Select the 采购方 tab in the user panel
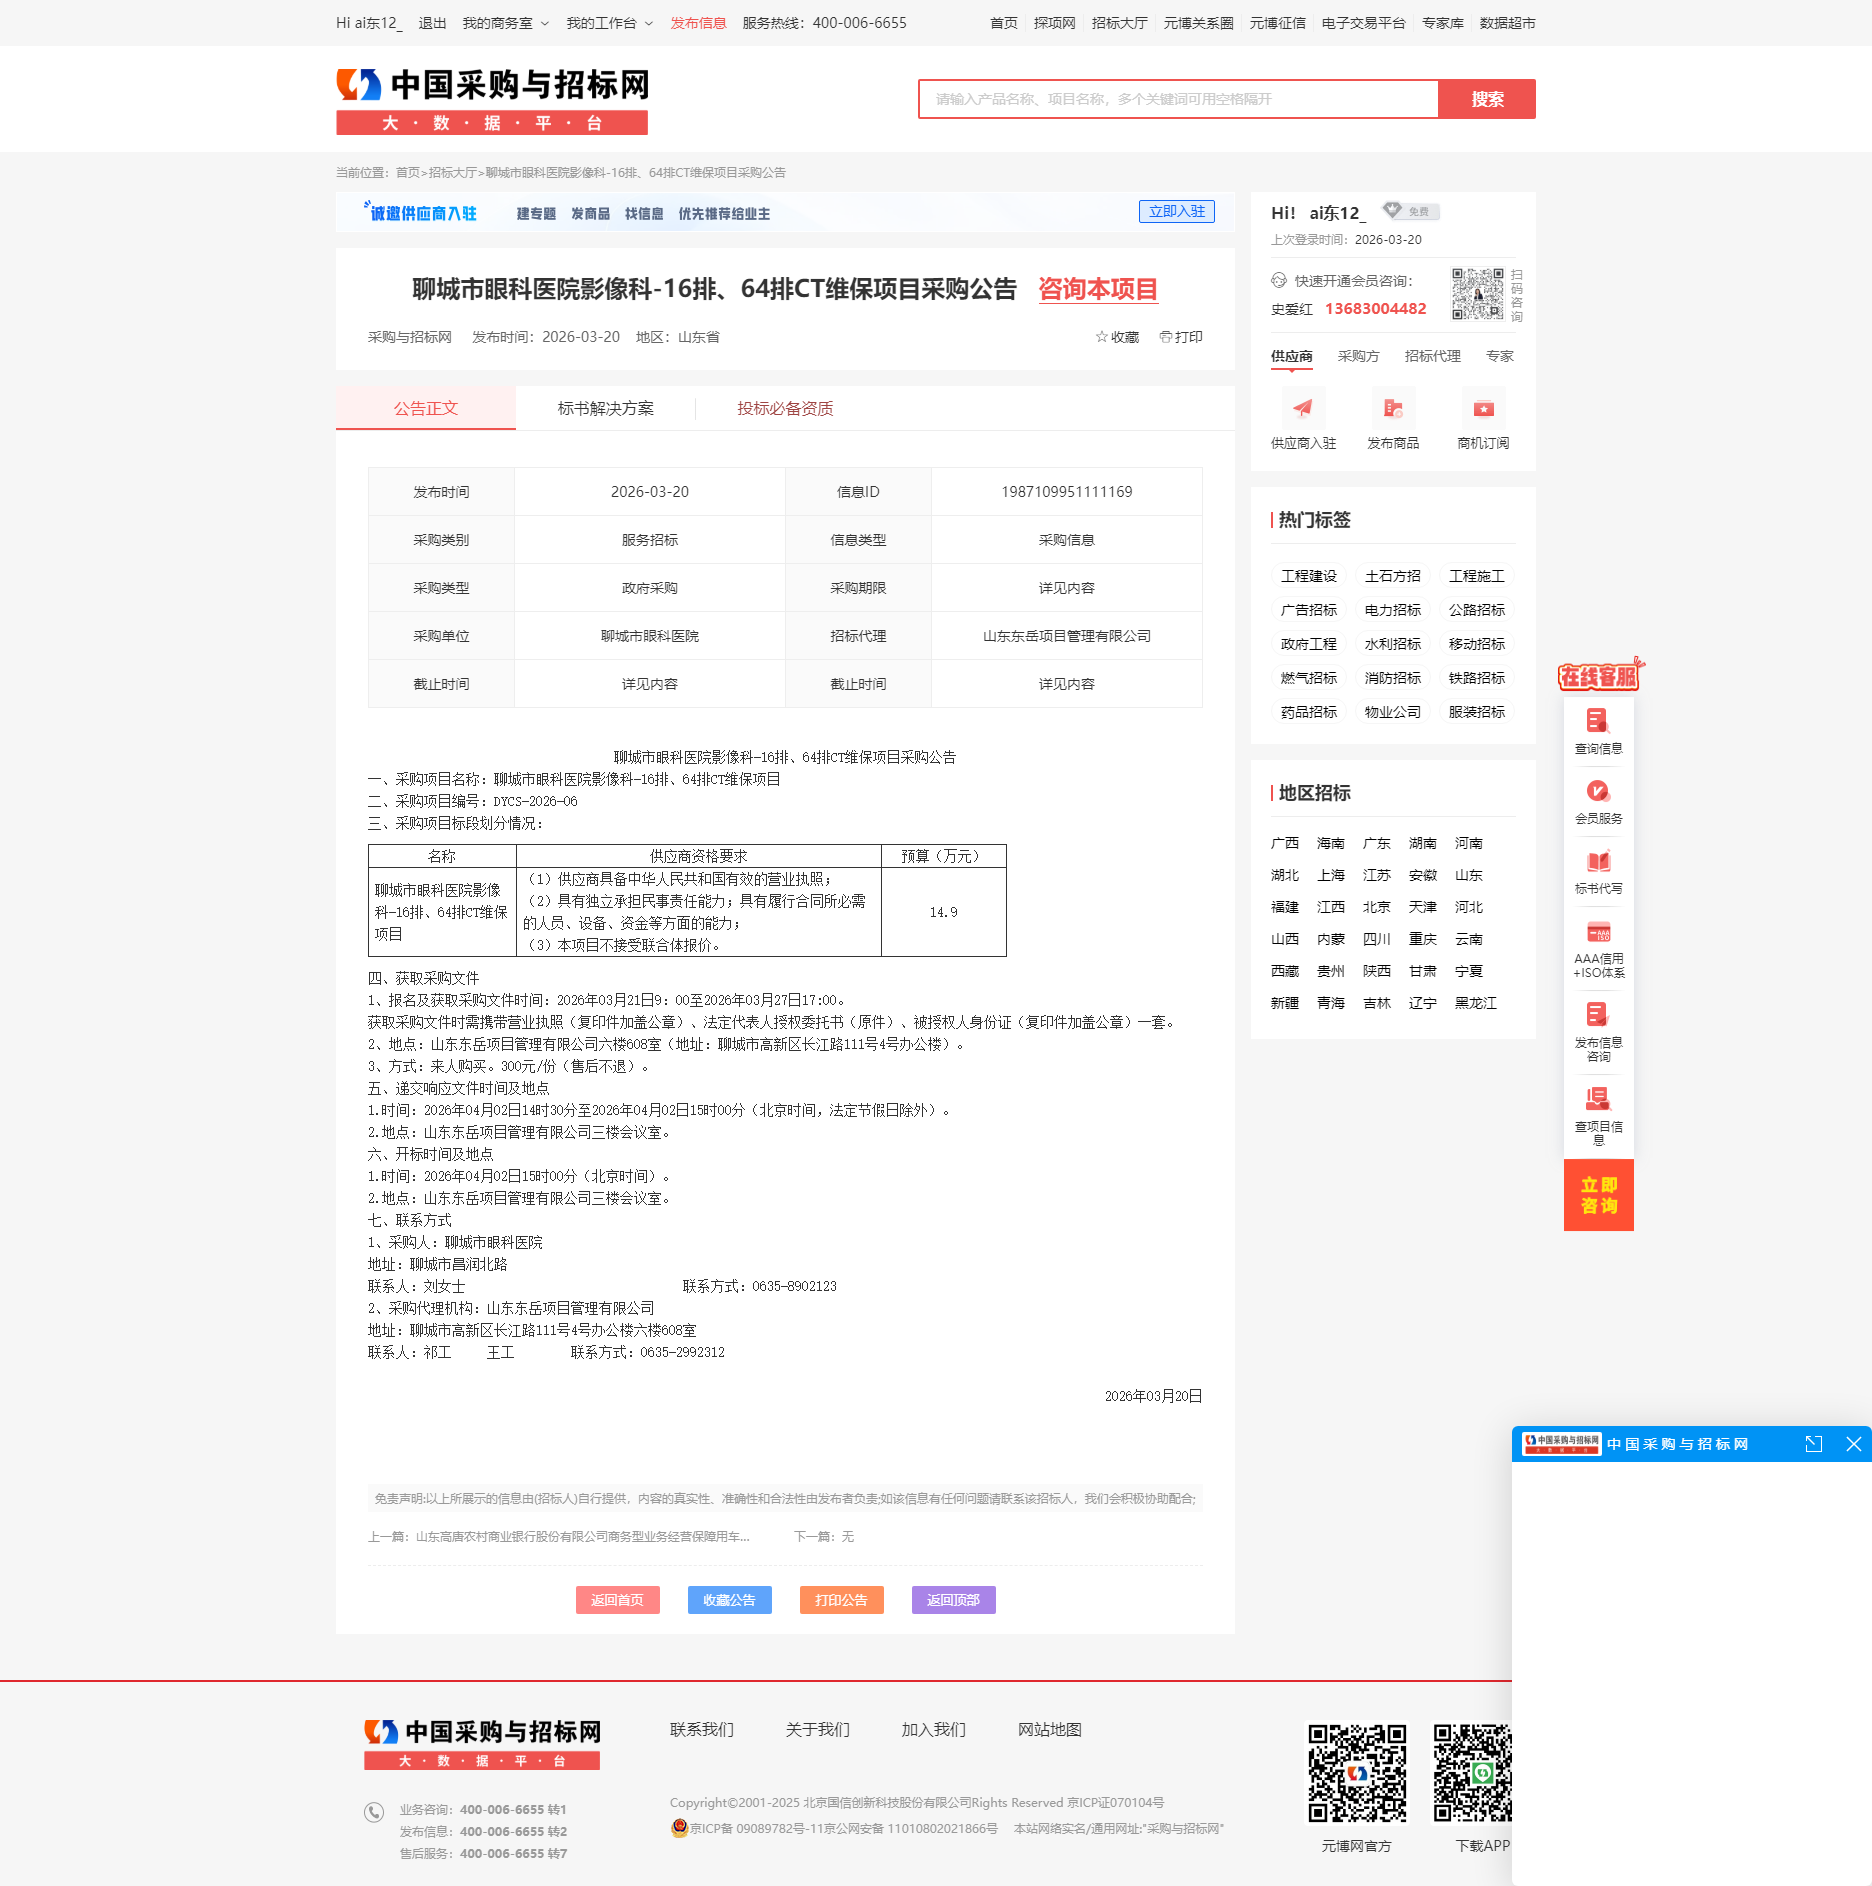The image size is (1872, 1886). 1358,356
